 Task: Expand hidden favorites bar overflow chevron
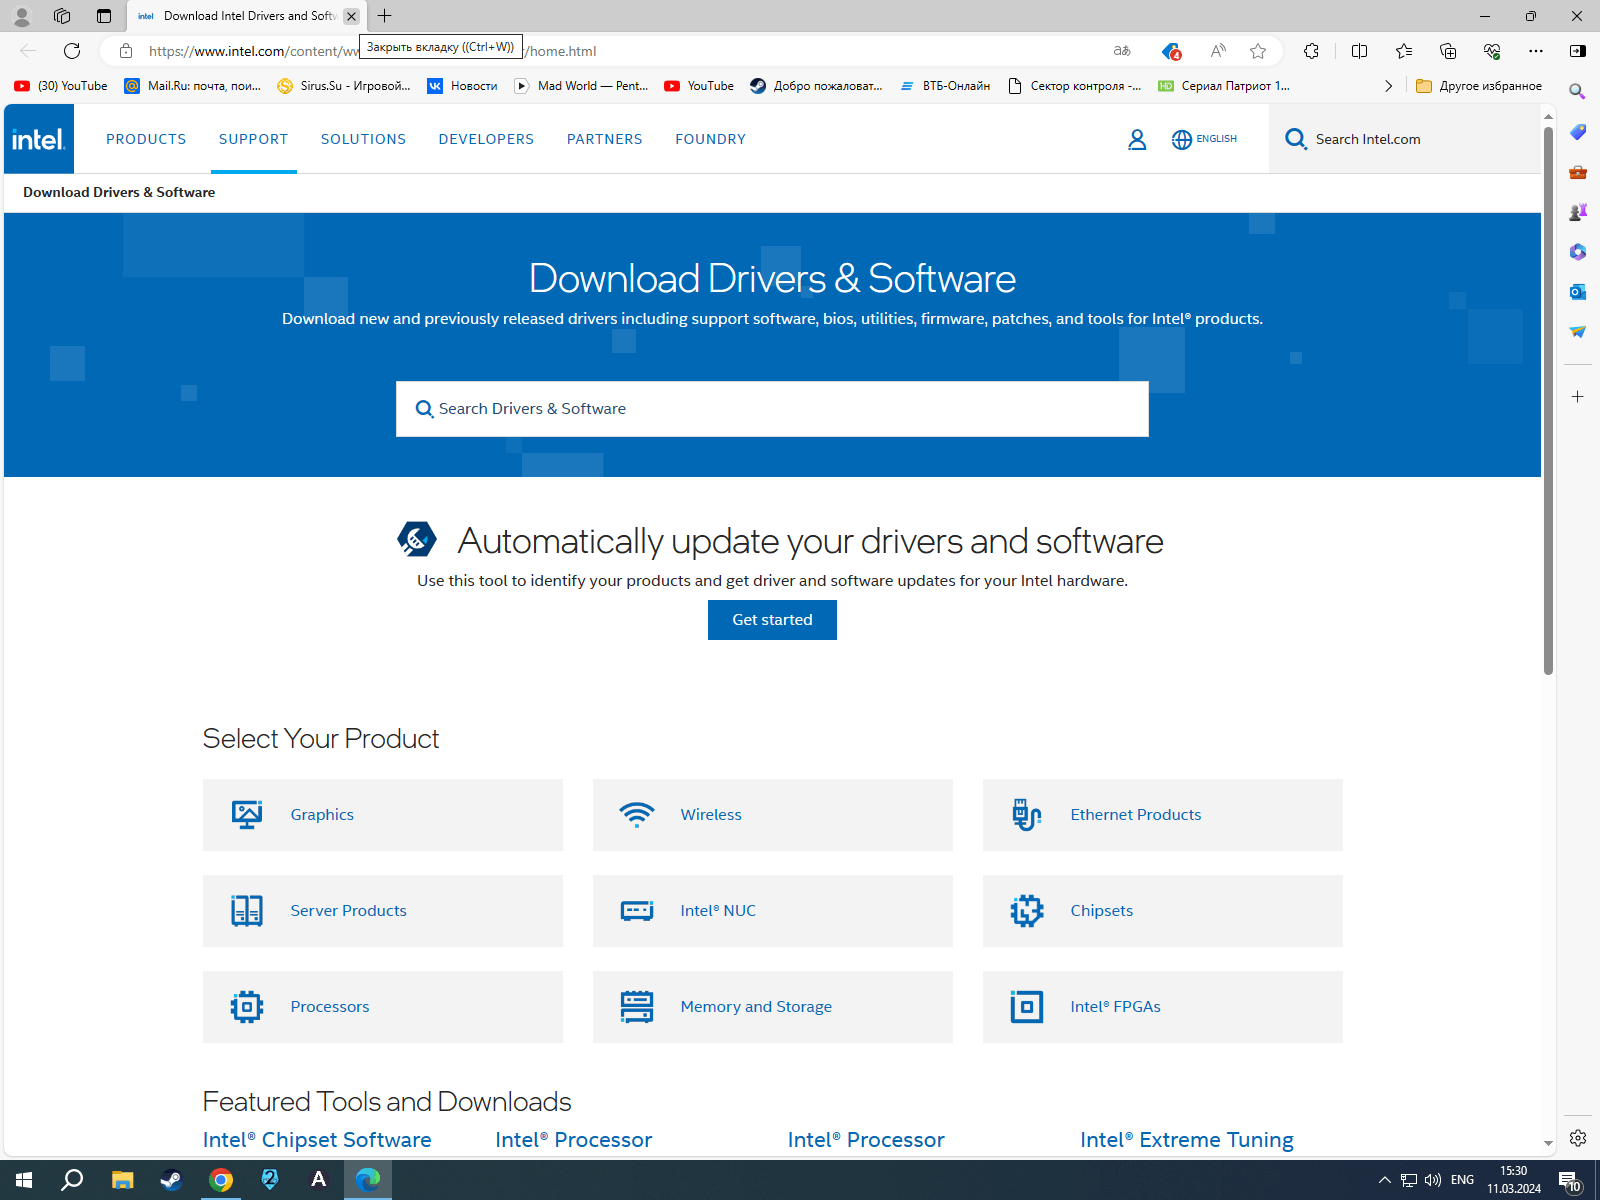tap(1388, 86)
